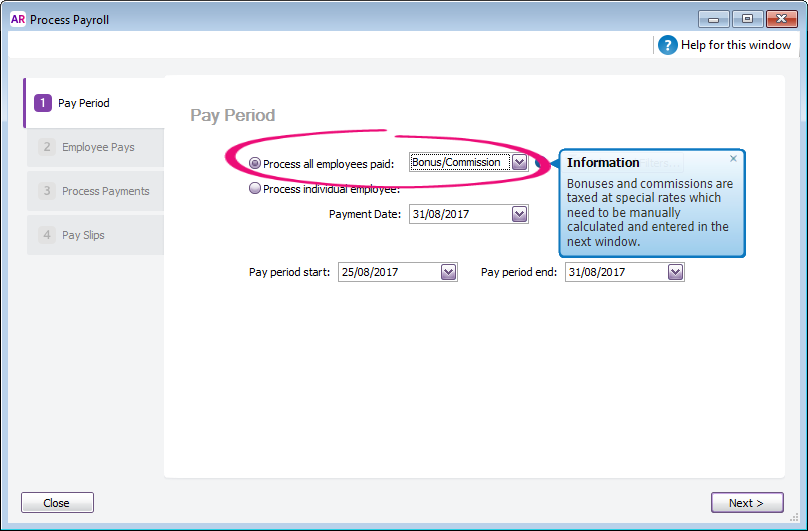Select Process individual employee radio button
The image size is (808, 531).
pyautogui.click(x=255, y=189)
